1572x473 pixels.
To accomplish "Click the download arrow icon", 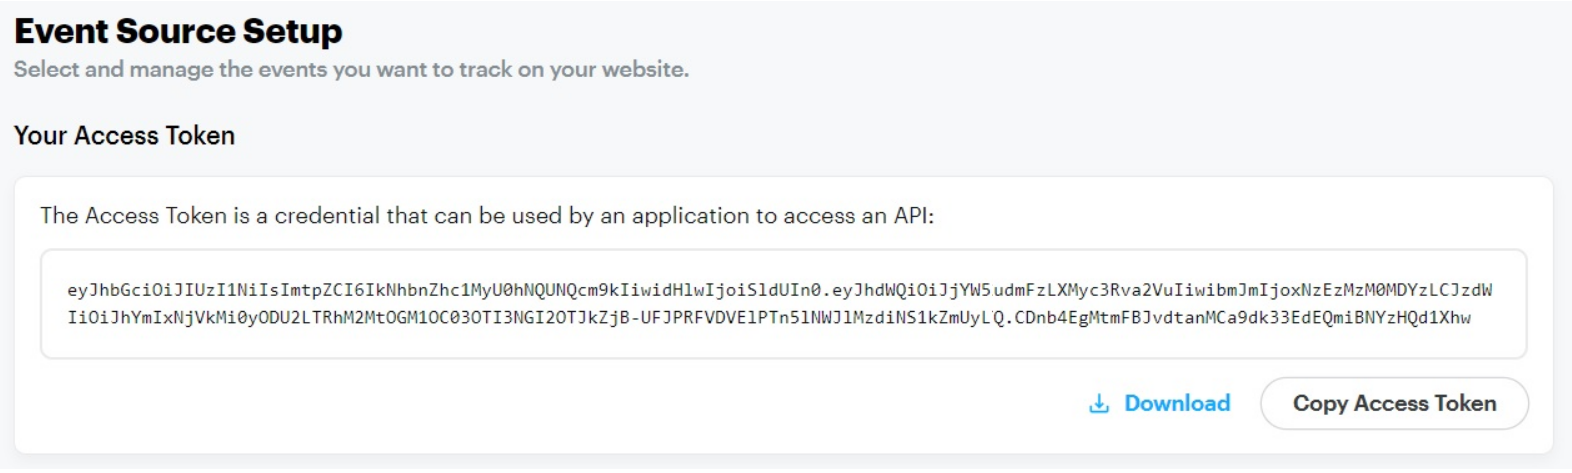I will click(x=1099, y=404).
